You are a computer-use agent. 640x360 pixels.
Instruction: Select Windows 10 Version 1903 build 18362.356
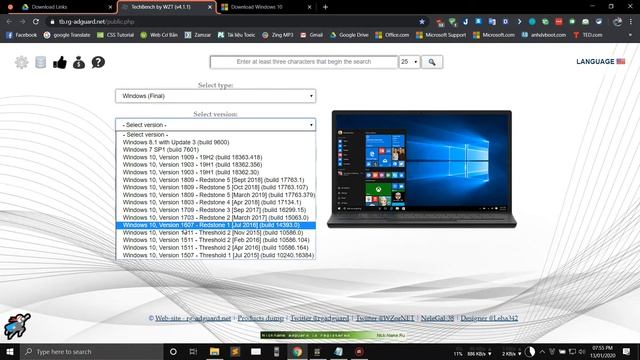(x=216, y=165)
